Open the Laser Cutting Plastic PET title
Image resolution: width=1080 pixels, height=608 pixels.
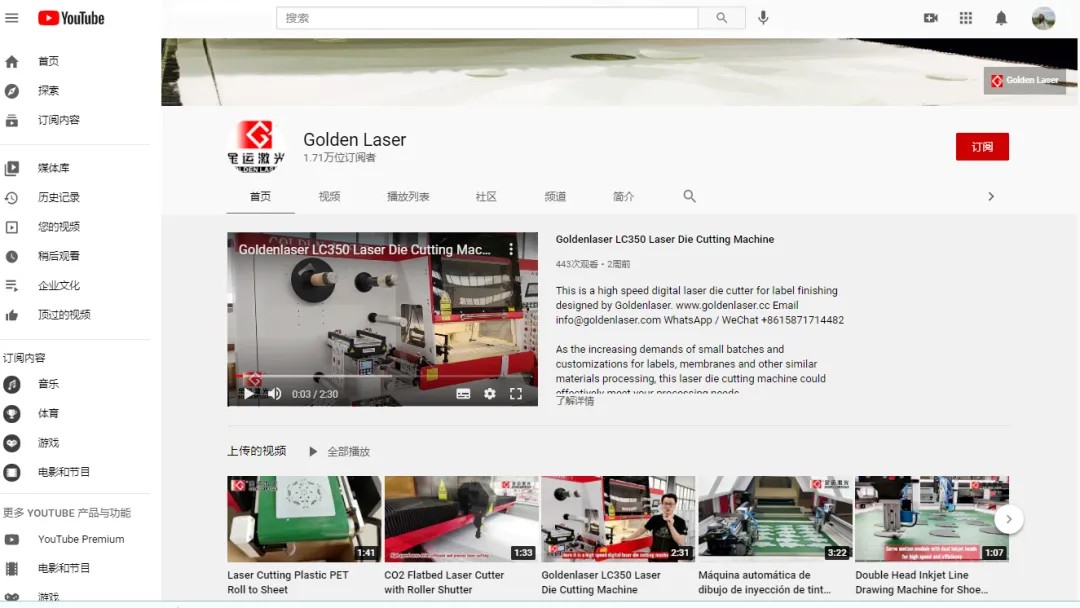click(x=288, y=582)
